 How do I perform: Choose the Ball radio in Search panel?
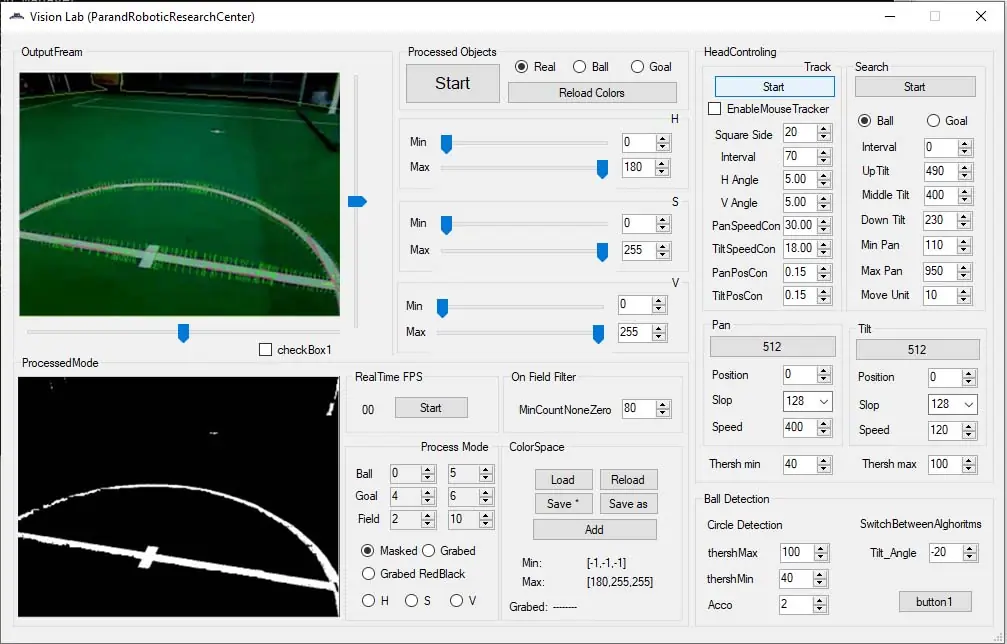(x=864, y=121)
